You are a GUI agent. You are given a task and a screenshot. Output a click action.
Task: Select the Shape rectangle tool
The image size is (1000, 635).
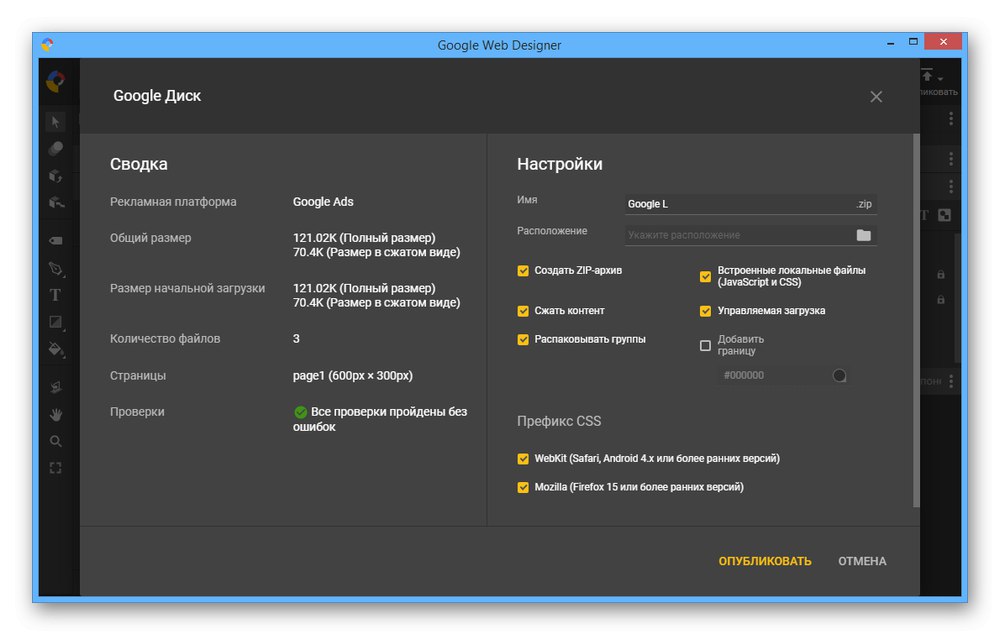(56, 322)
